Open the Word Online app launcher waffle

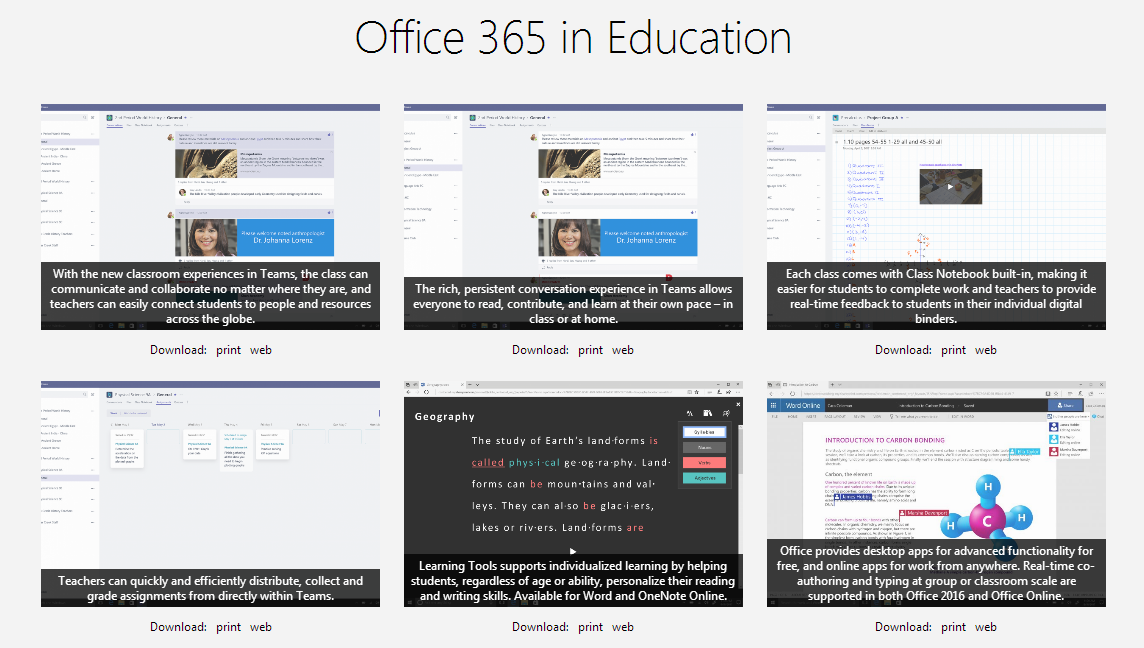click(x=774, y=404)
